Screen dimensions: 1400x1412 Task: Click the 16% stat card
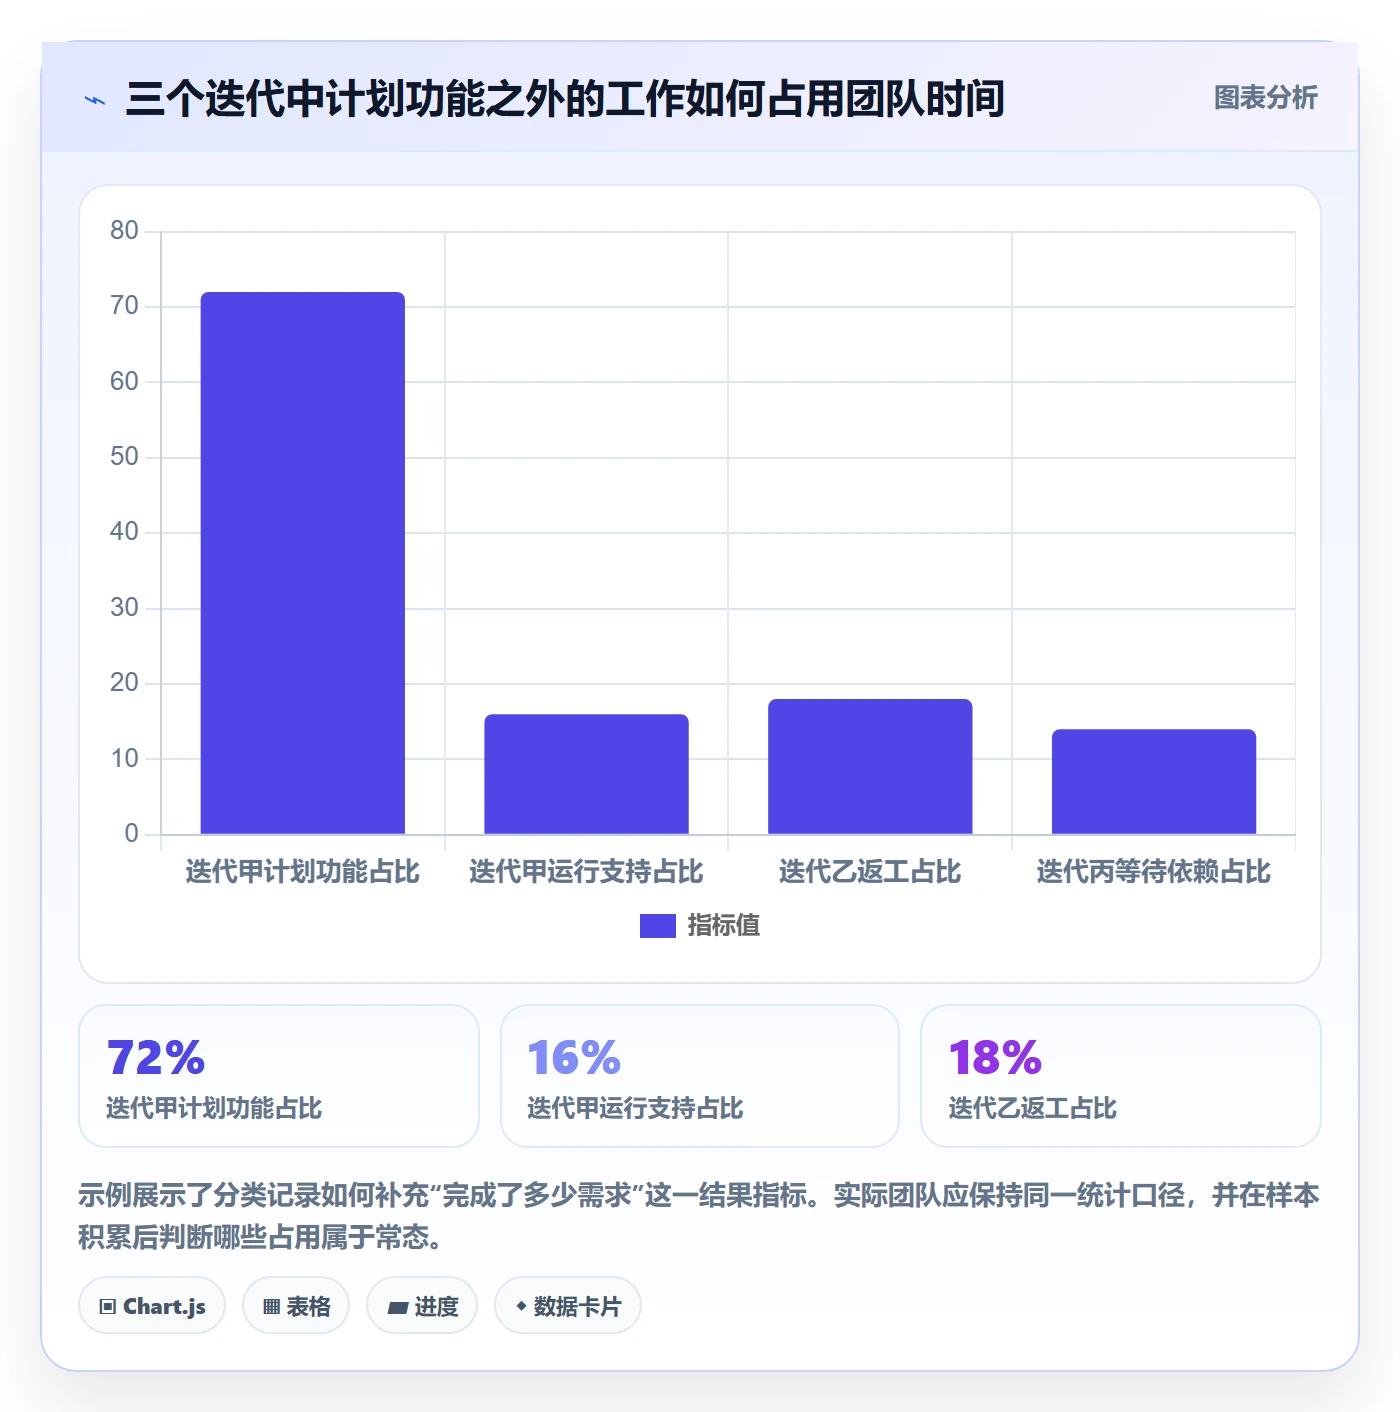[x=700, y=1076]
